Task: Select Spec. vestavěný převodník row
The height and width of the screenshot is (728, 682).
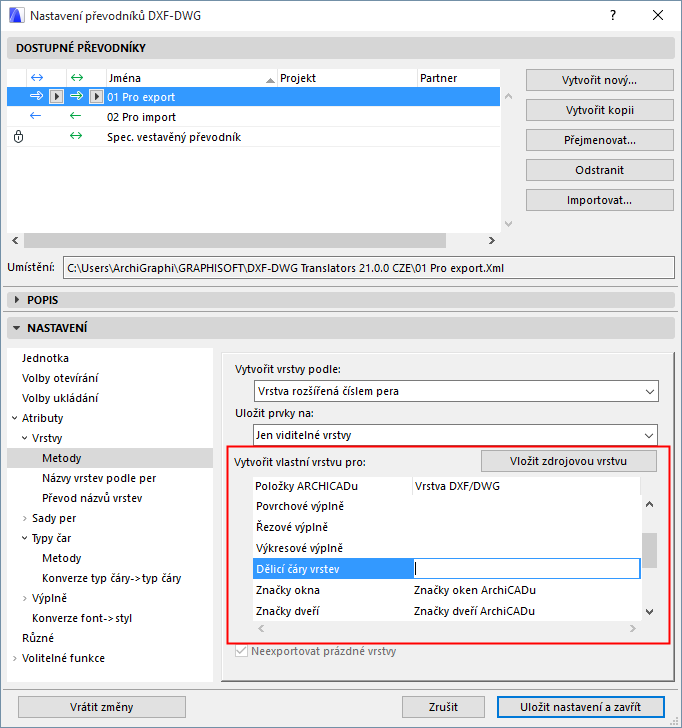Action: click(x=253, y=137)
